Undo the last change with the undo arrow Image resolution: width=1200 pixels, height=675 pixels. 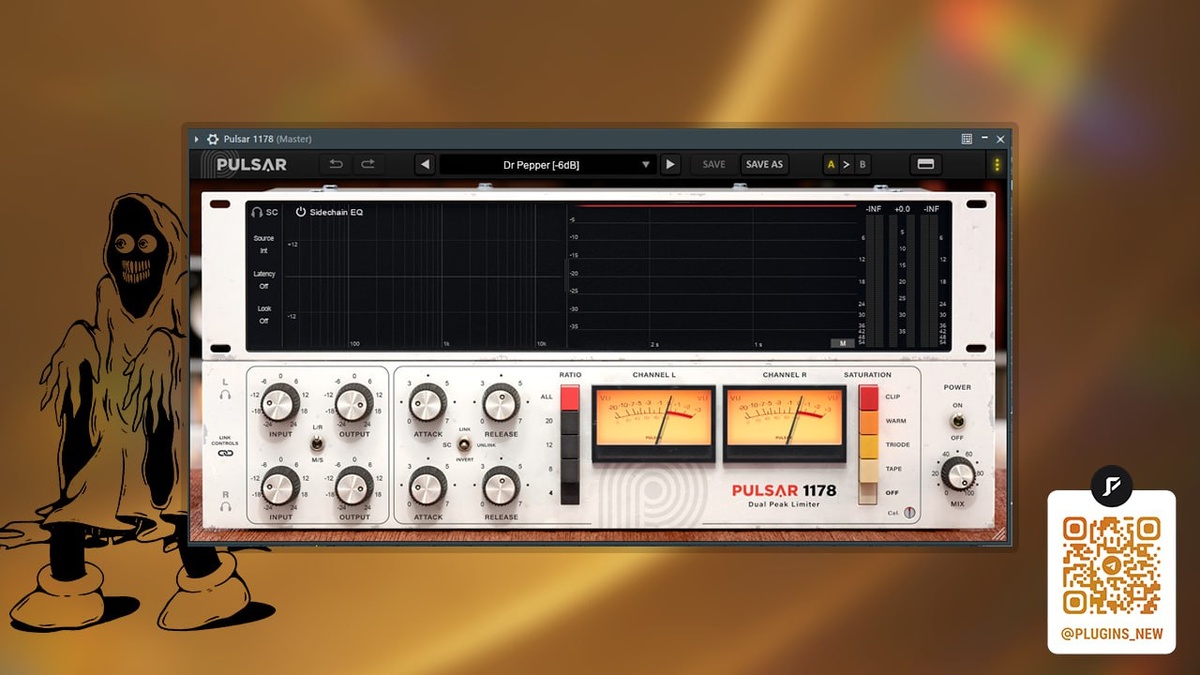(x=336, y=164)
